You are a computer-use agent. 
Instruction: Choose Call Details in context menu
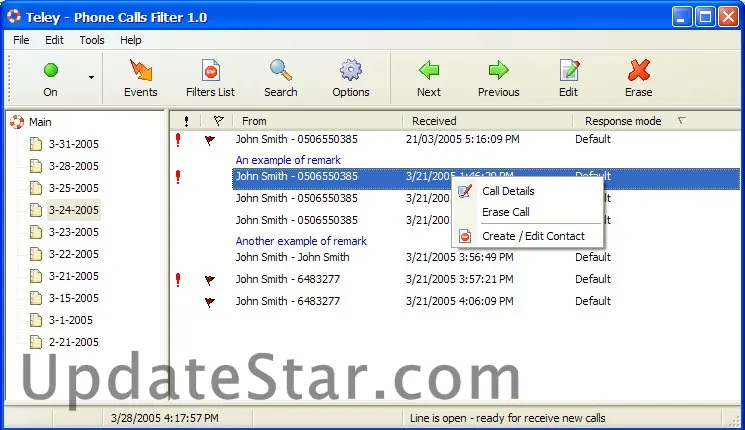(x=527, y=191)
